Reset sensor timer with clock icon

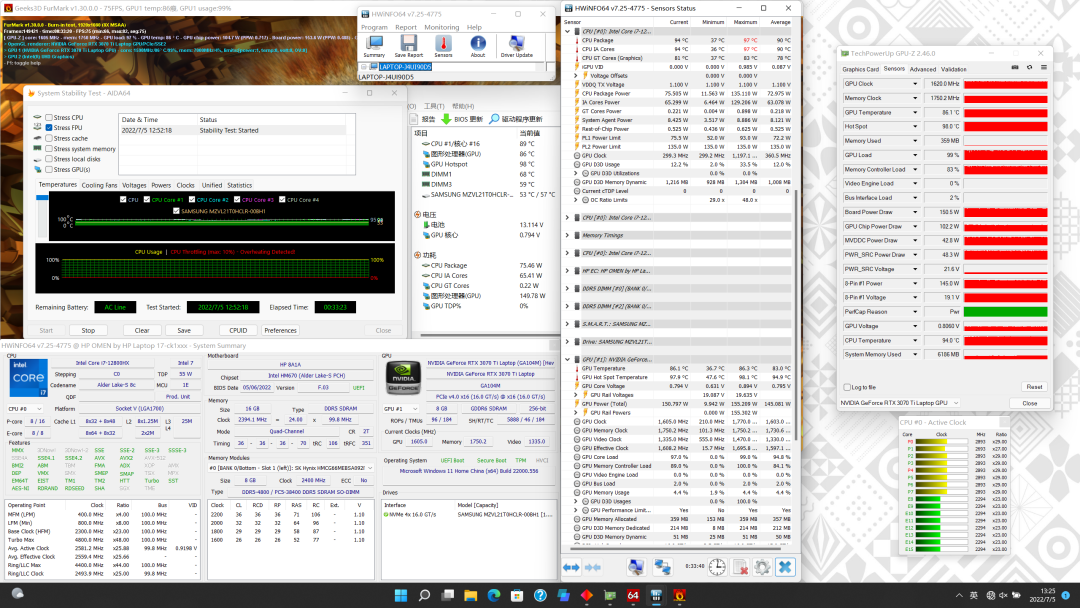(x=717, y=567)
